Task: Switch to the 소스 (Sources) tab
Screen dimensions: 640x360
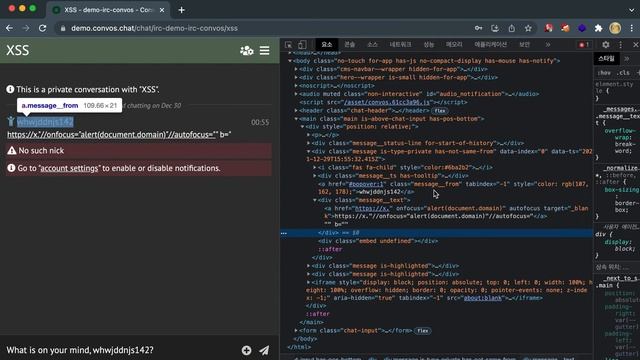Action: [372, 44]
